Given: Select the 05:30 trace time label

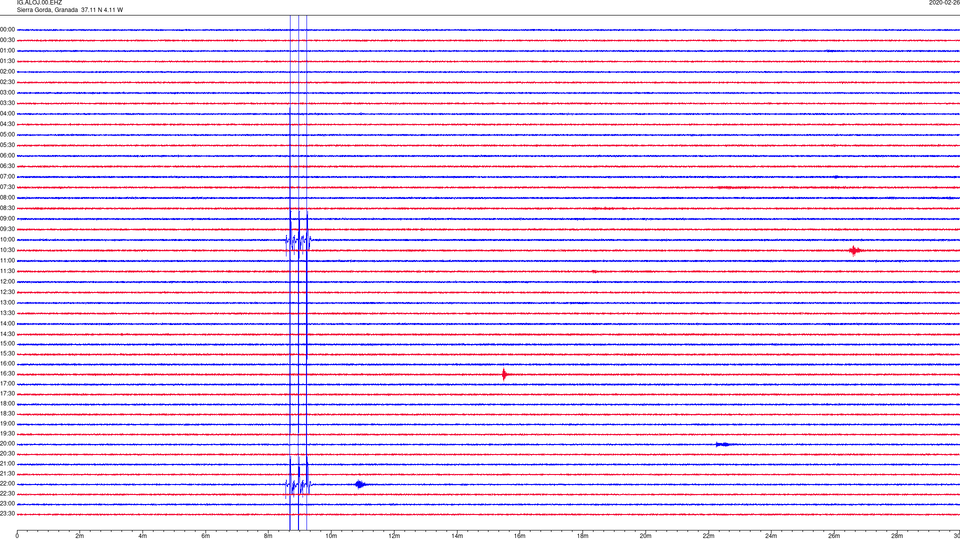Looking at the screenshot, I should coord(7,145).
